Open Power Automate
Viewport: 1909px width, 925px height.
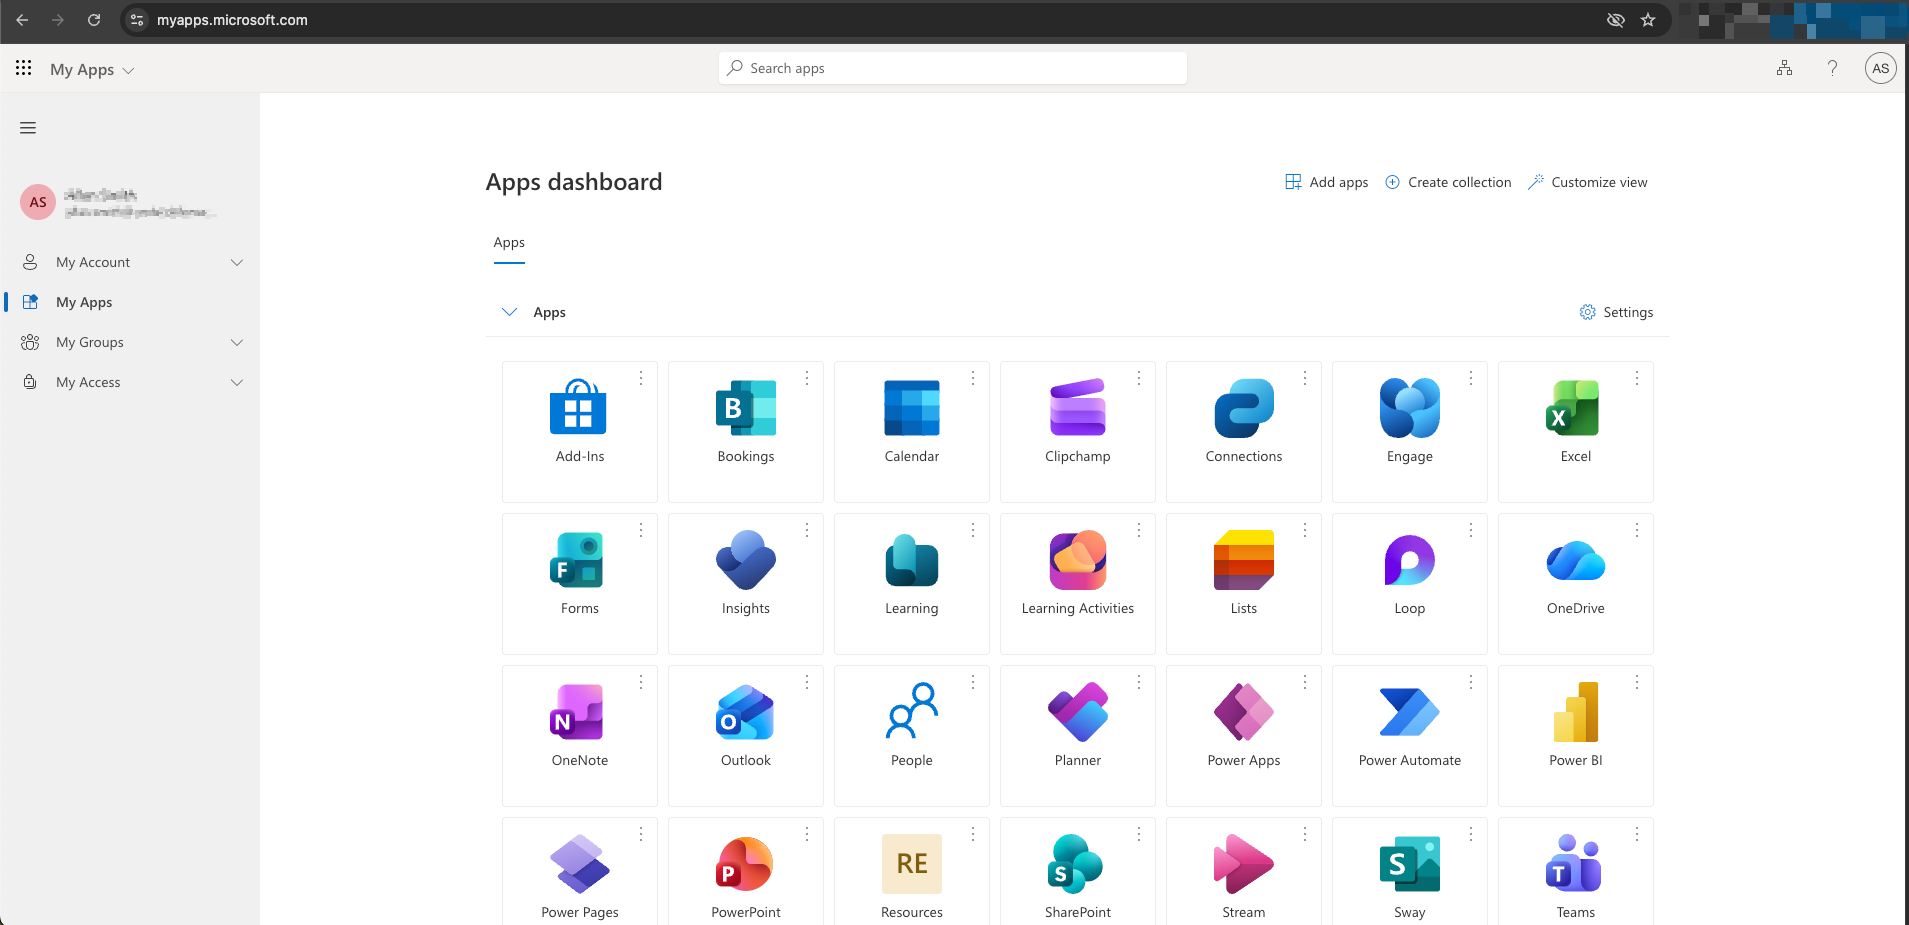tap(1409, 735)
